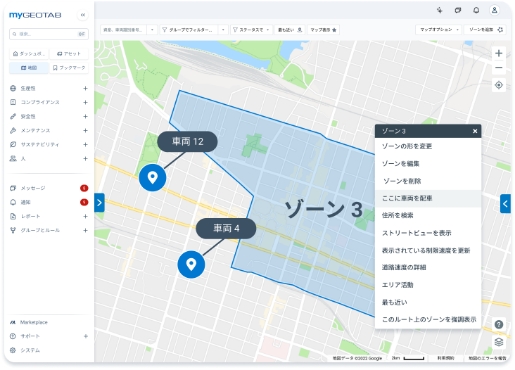Zoom out the map with minus
The width and height of the screenshot is (515, 370).
point(499,68)
